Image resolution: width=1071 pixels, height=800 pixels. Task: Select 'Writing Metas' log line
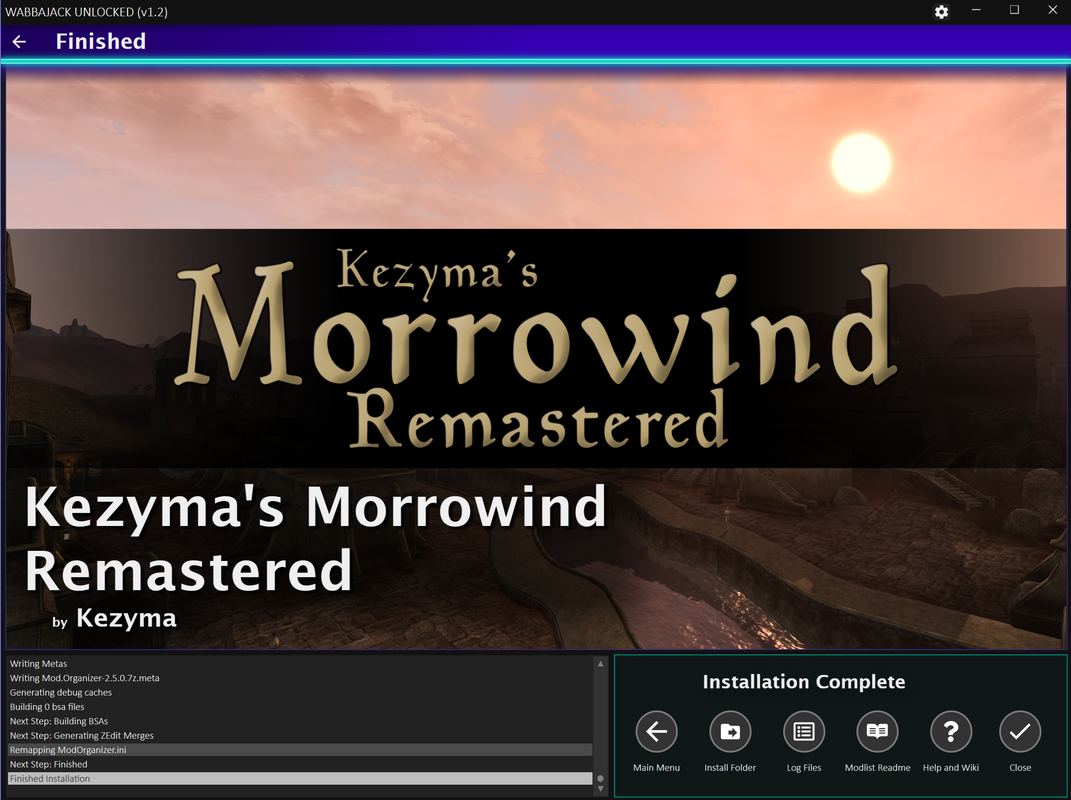click(x=300, y=664)
